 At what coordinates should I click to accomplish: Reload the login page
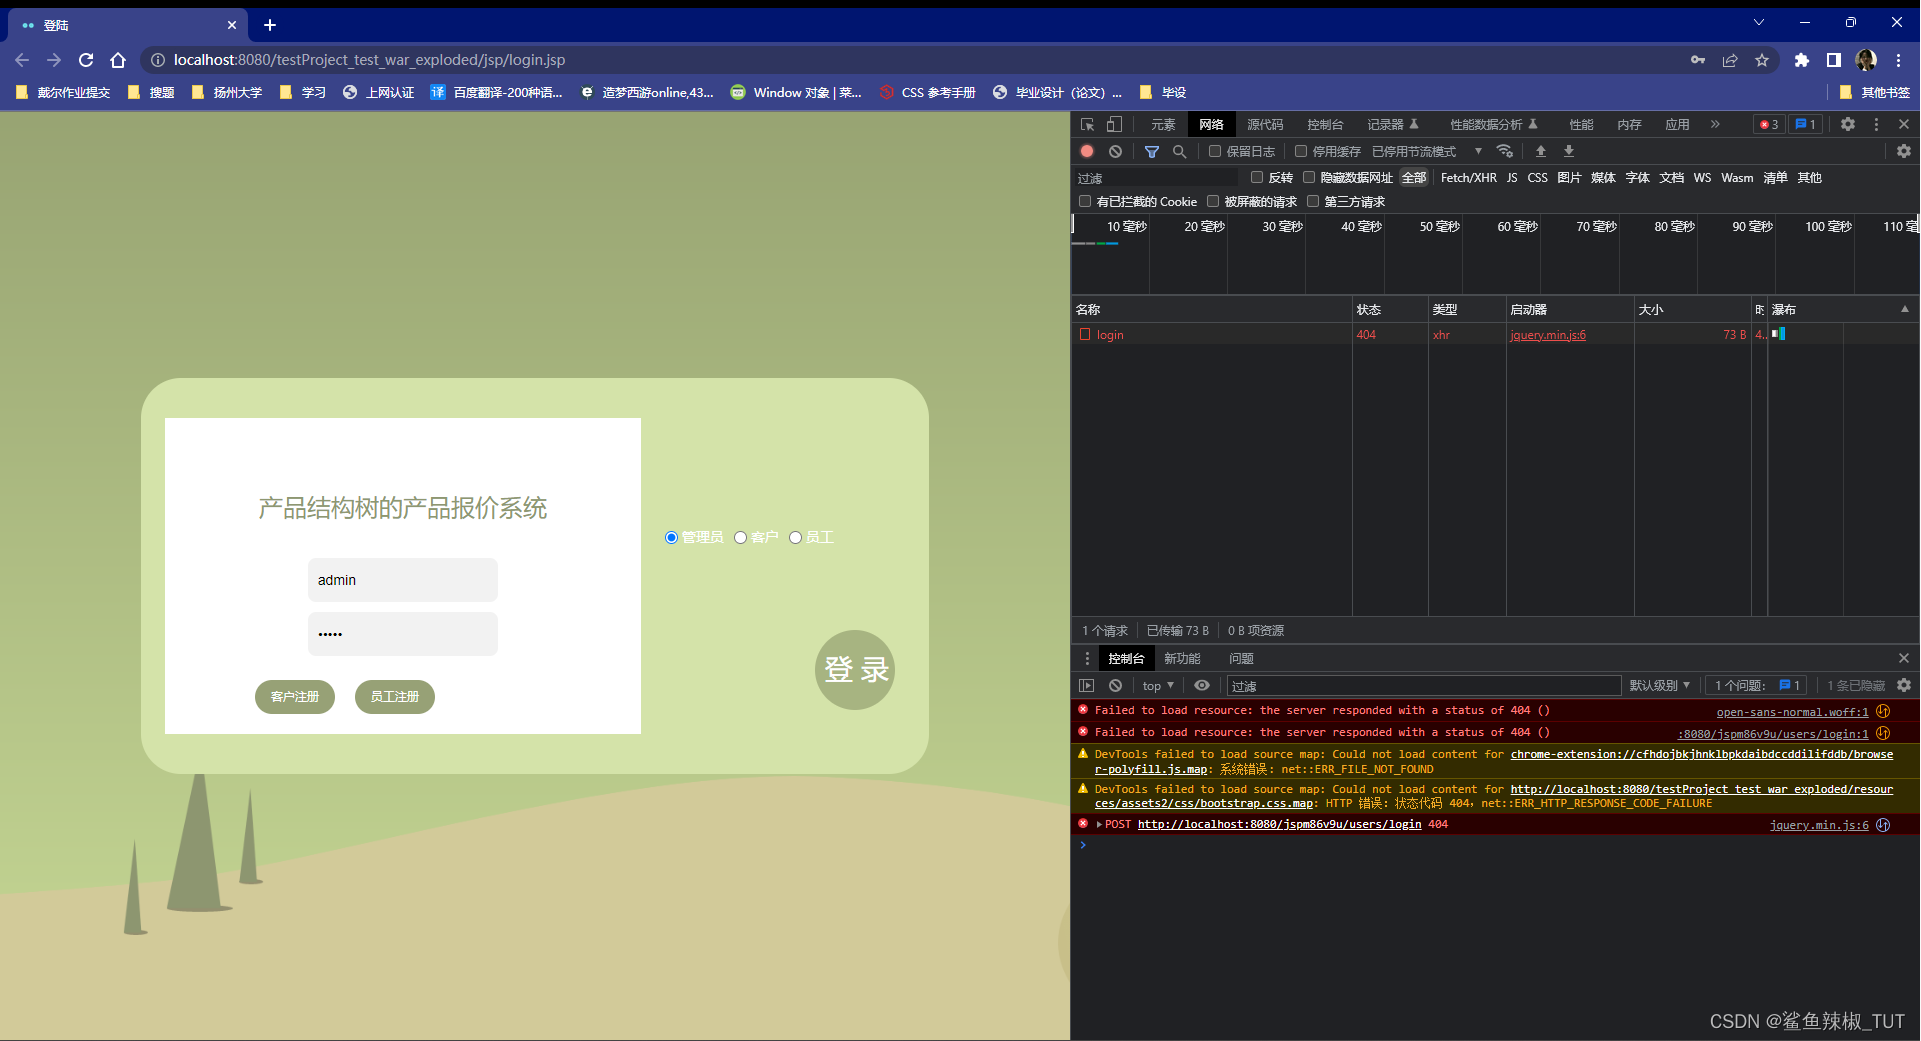[x=86, y=60]
